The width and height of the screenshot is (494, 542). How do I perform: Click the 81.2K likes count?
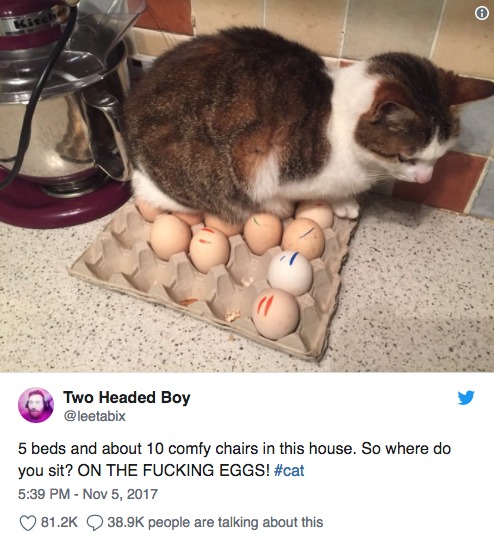[59, 522]
